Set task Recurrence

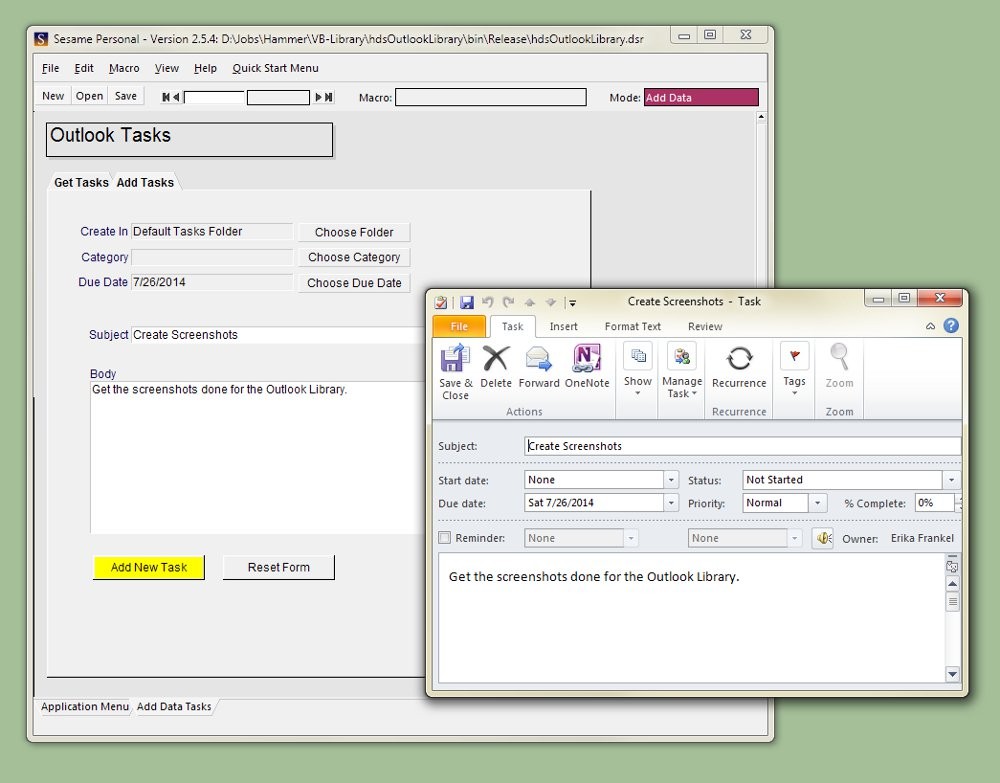739,367
